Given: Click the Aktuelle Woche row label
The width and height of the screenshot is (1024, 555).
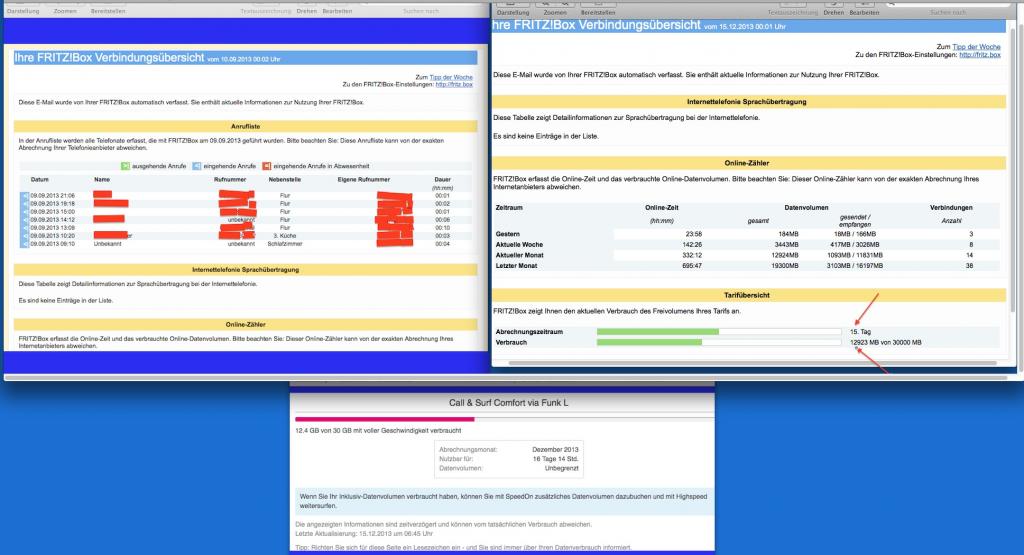Looking at the screenshot, I should pyautogui.click(x=519, y=244).
